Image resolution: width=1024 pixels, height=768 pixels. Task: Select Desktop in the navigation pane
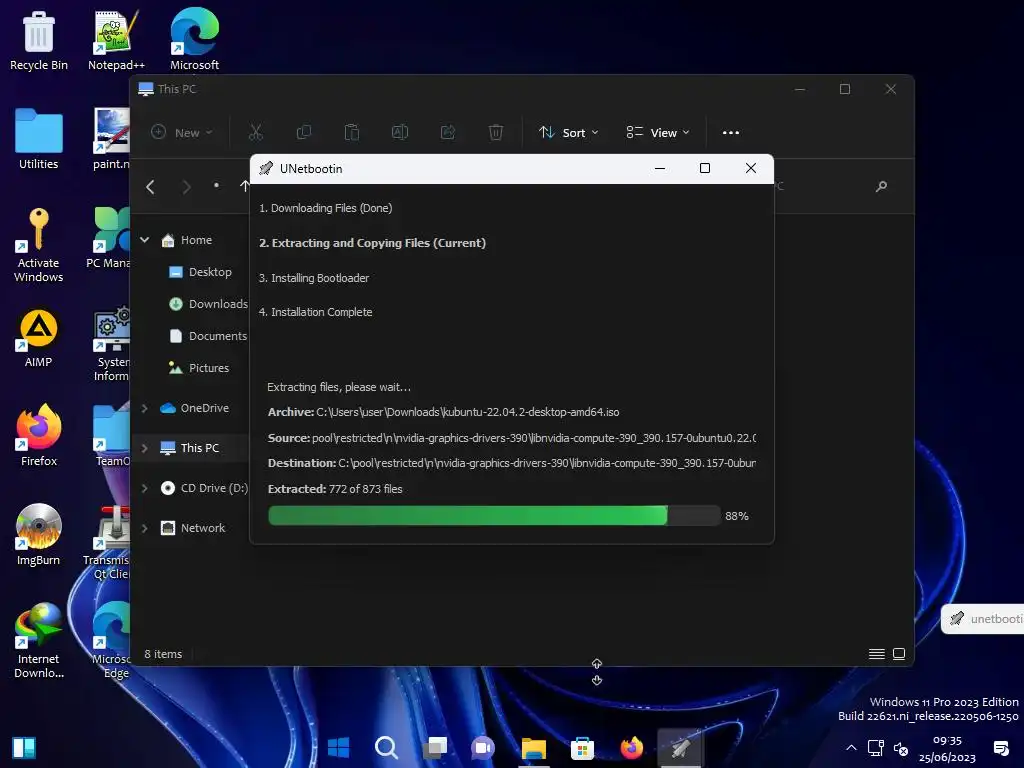(x=200, y=272)
